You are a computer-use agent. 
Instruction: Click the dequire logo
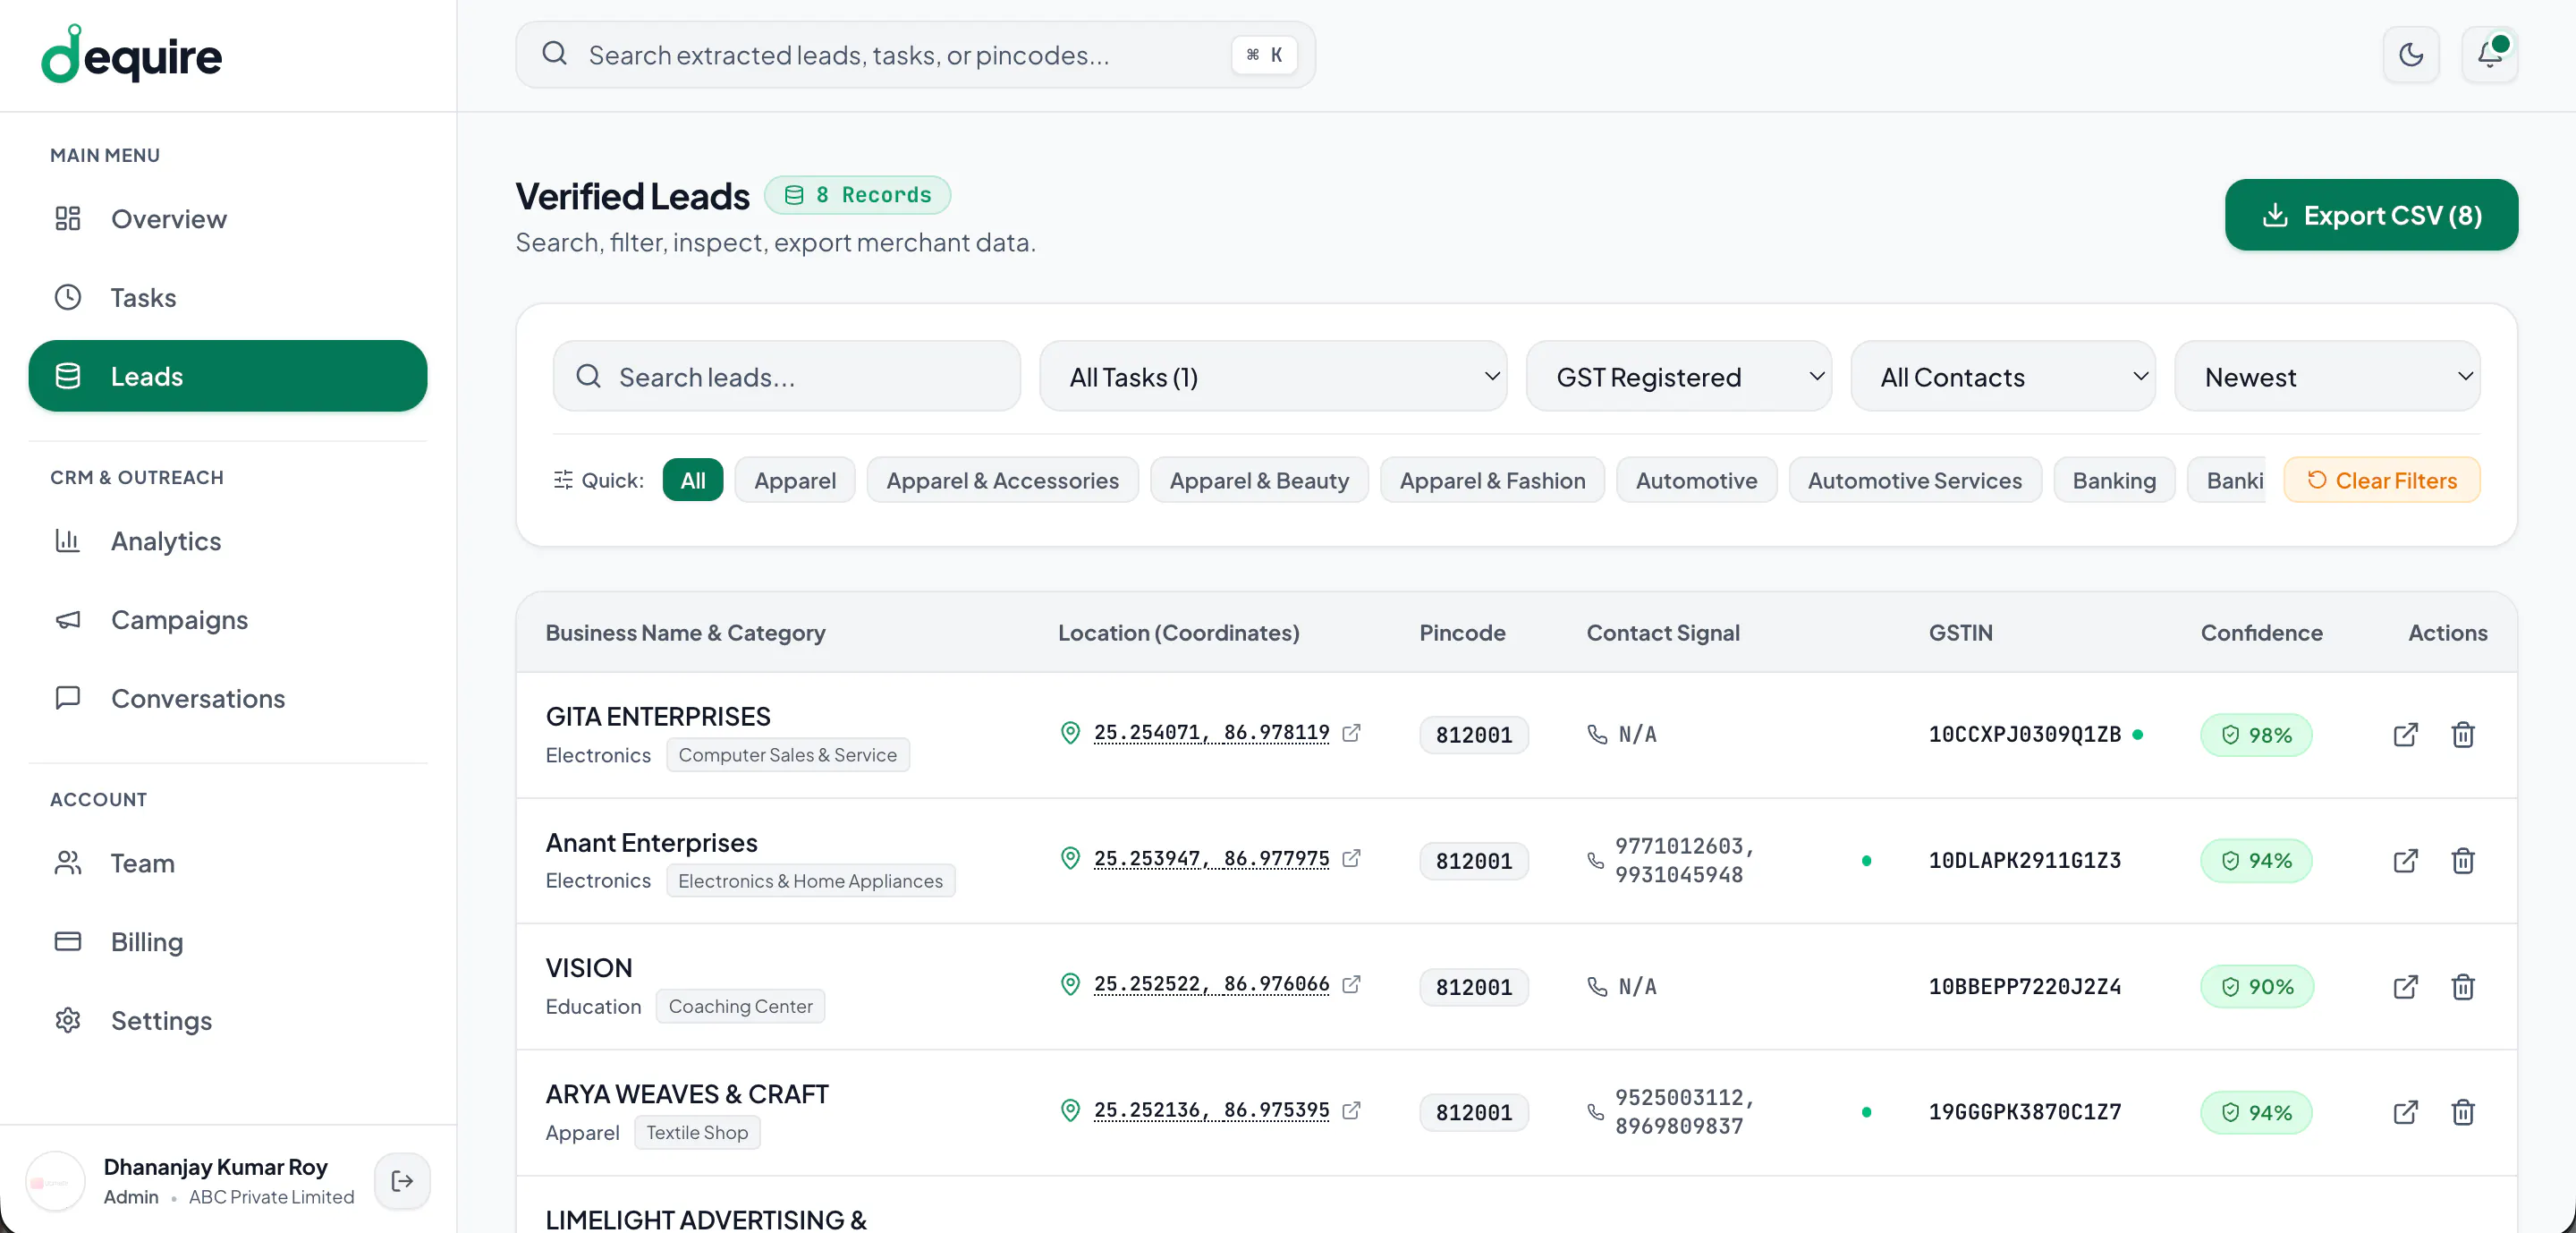(131, 55)
